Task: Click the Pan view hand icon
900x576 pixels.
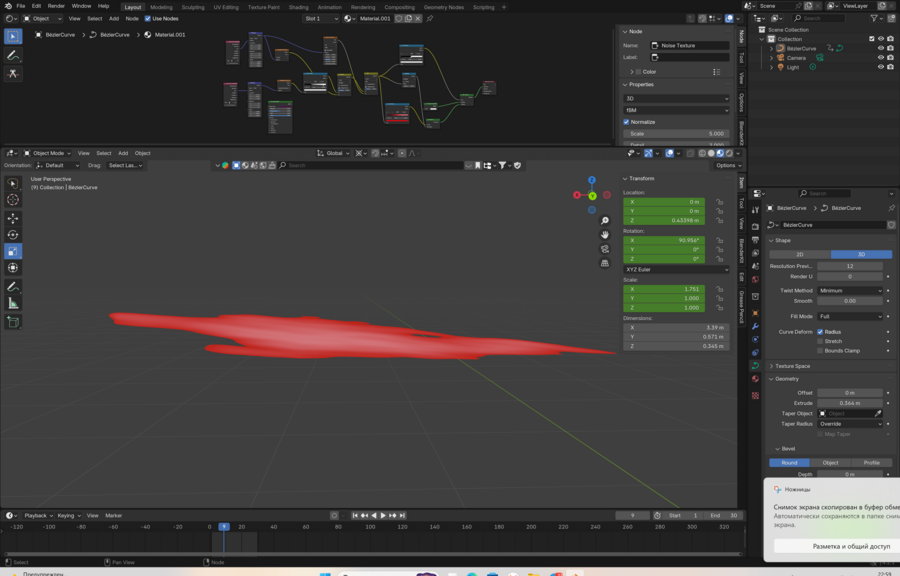Action: click(x=604, y=235)
